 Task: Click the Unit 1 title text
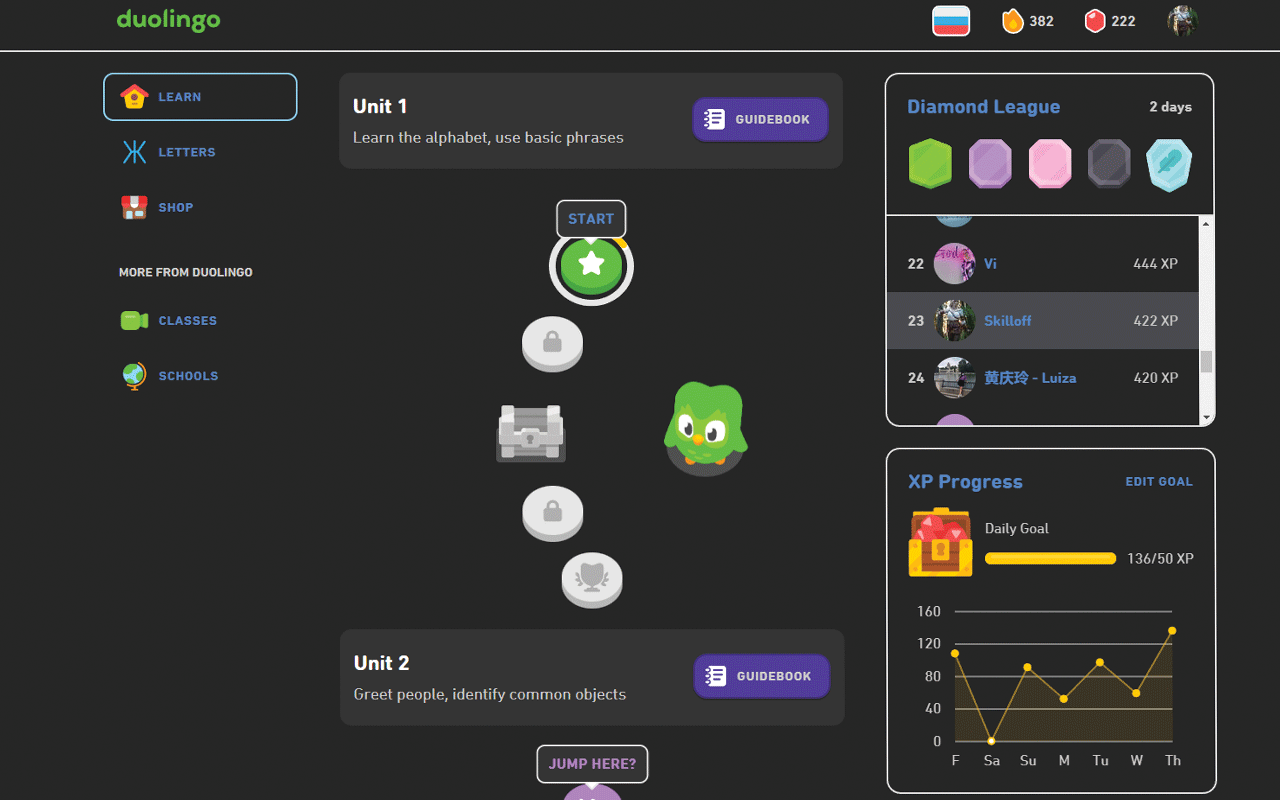click(x=380, y=106)
